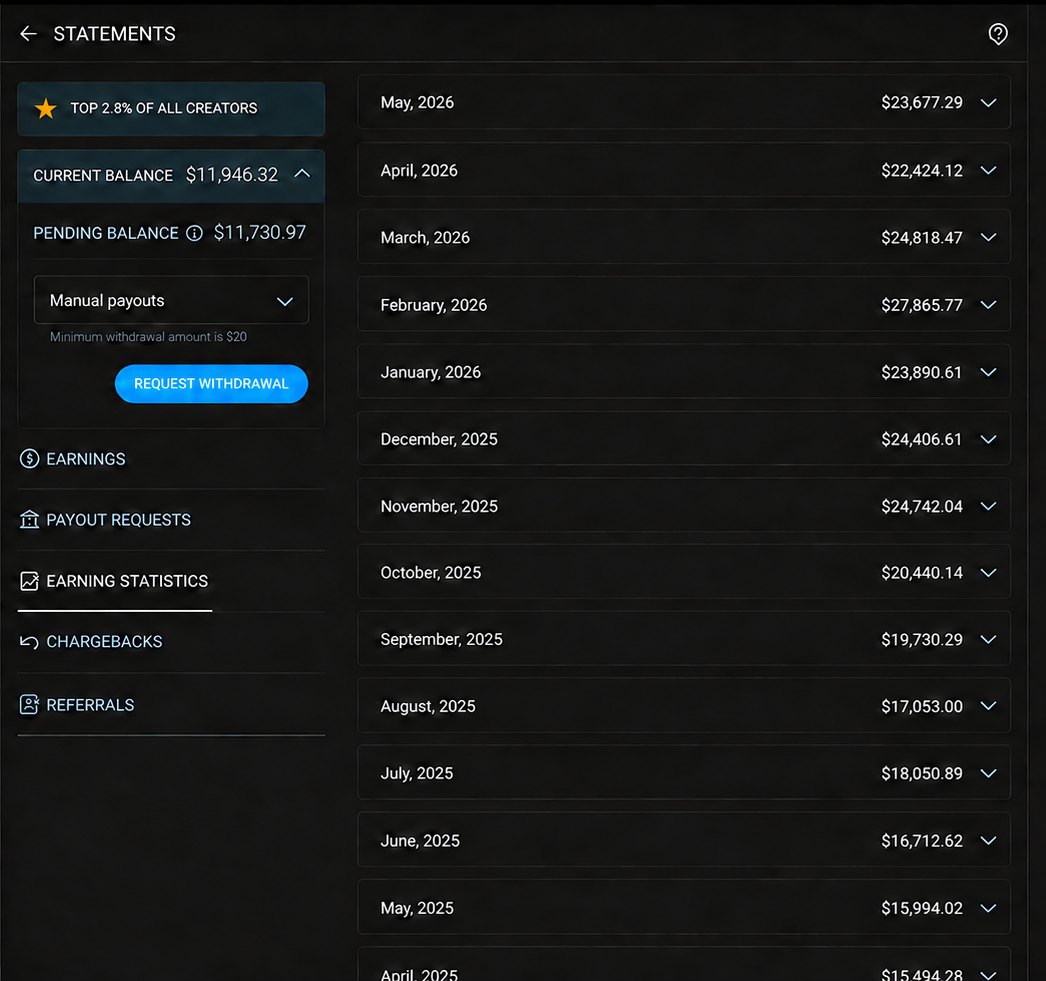The width and height of the screenshot is (1046, 981).
Task: Expand the June, 2025 statement chevron
Action: (988, 840)
